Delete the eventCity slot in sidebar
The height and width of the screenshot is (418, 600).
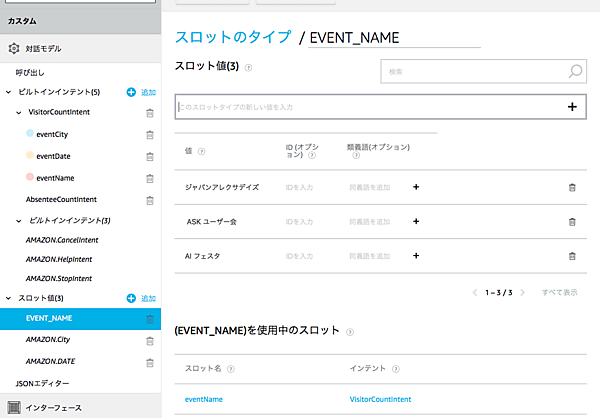pos(149,134)
